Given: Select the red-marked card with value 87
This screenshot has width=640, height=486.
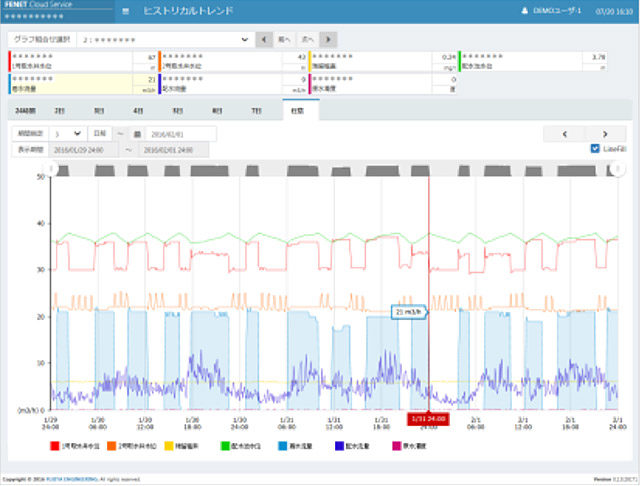Looking at the screenshot, I should 83,61.
